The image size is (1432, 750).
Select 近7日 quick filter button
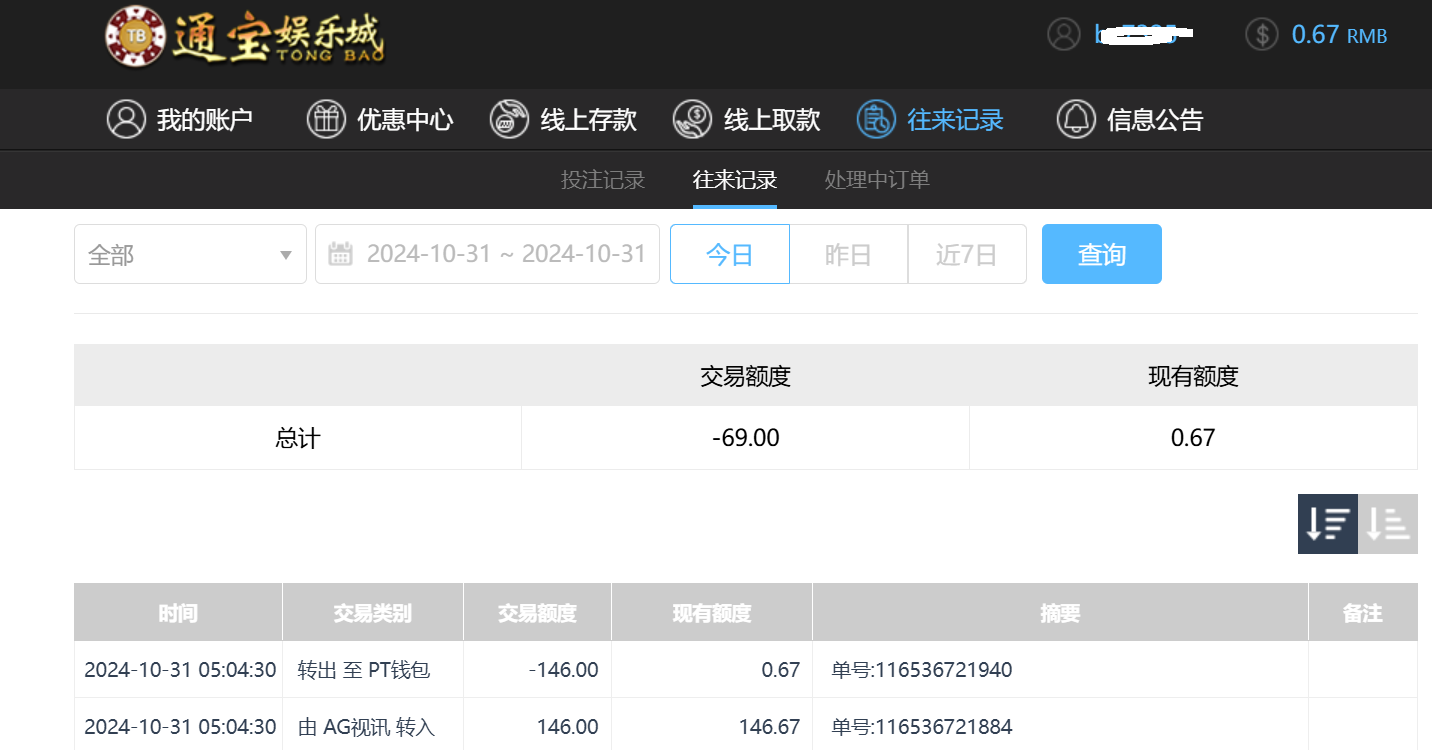[x=966, y=255]
